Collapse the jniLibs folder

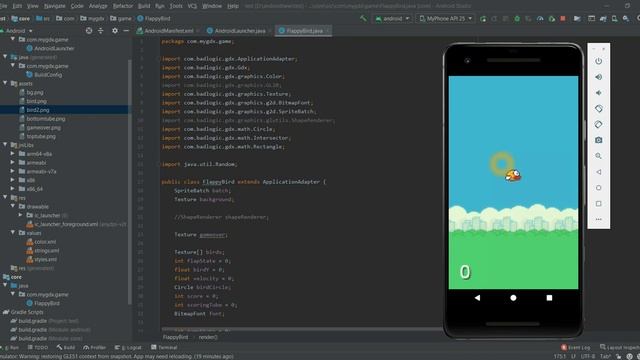pyautogui.click(x=5, y=145)
